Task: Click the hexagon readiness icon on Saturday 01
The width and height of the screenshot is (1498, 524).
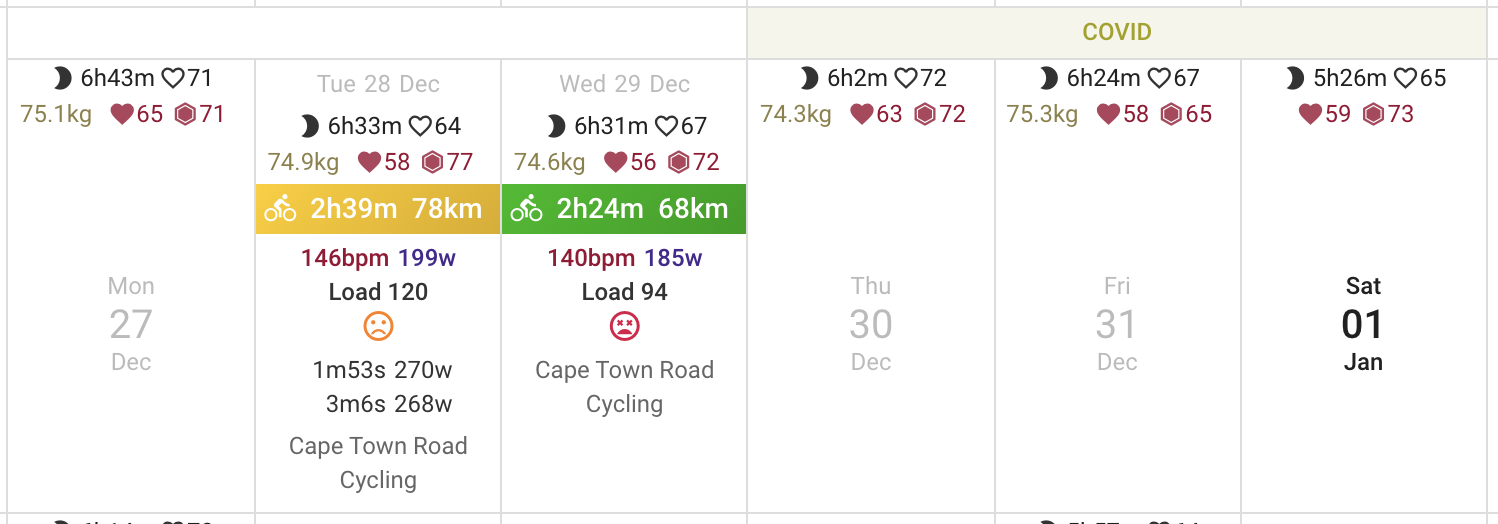Action: click(1374, 114)
